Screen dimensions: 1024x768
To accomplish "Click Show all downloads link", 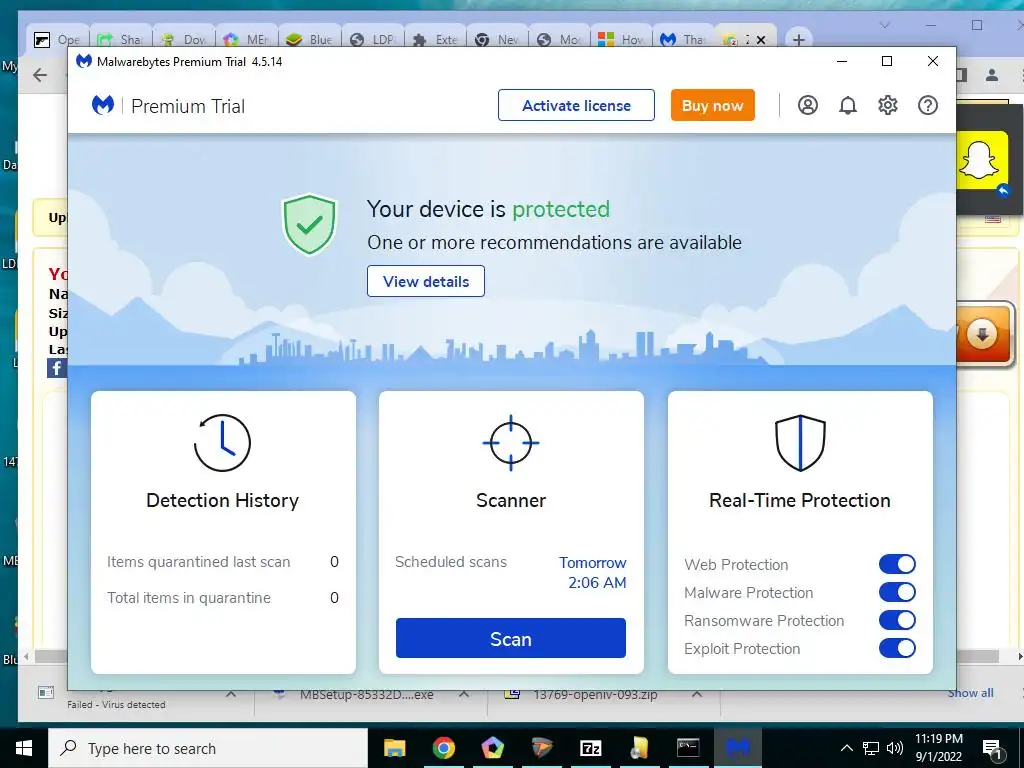I will 970,694.
